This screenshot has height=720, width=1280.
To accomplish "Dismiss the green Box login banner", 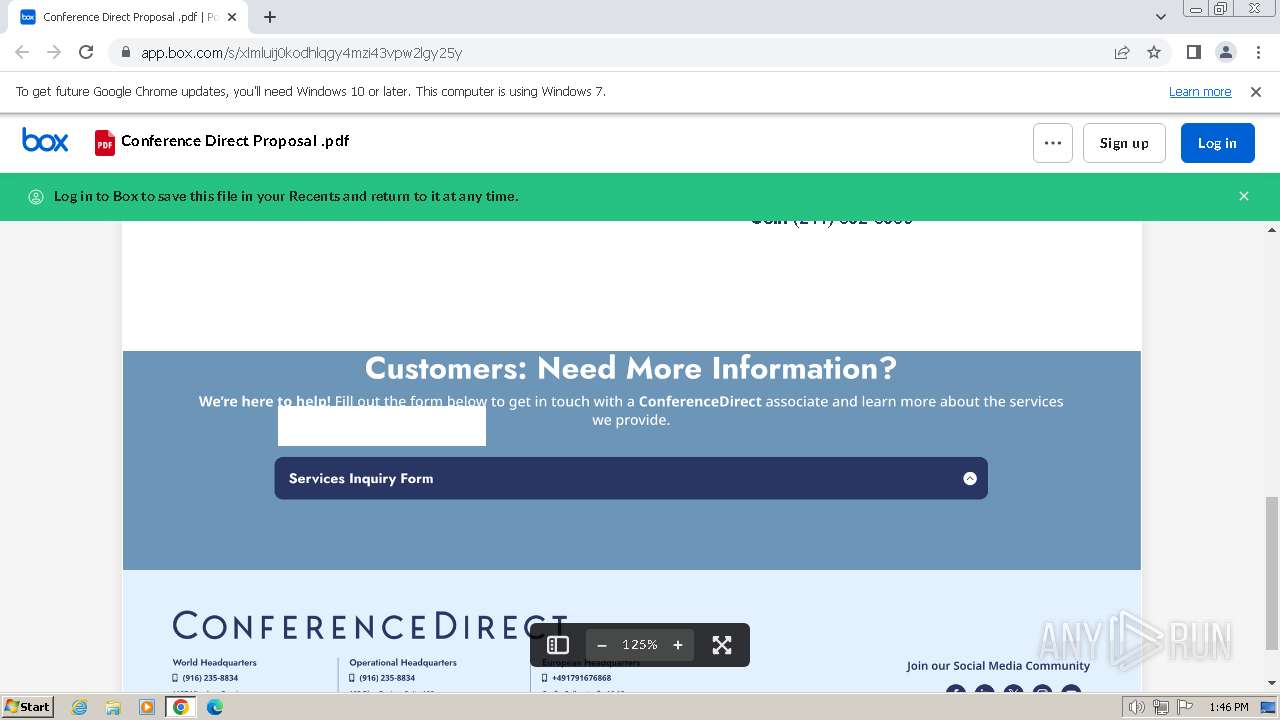I will click(x=1244, y=196).
